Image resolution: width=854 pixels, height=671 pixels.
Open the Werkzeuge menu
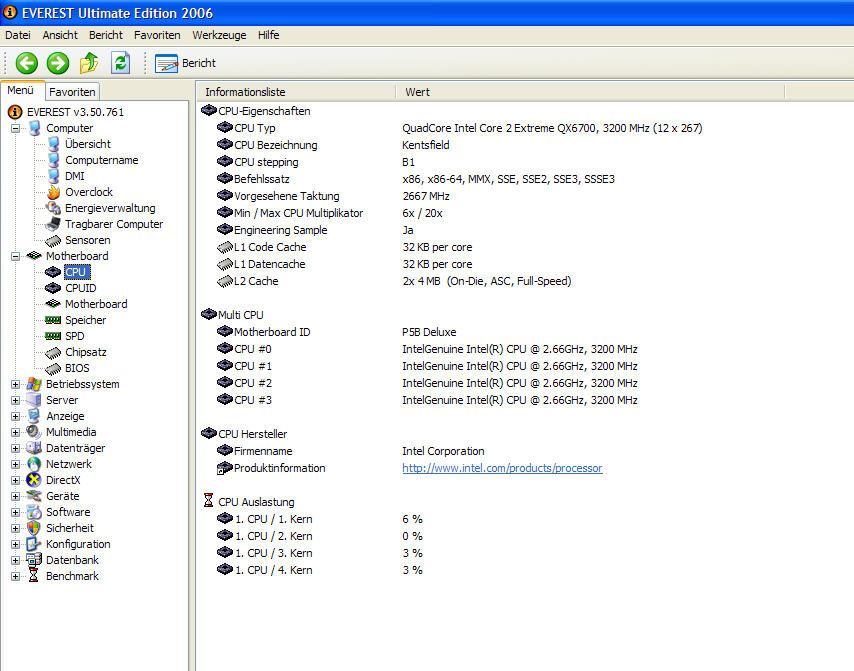[219, 35]
